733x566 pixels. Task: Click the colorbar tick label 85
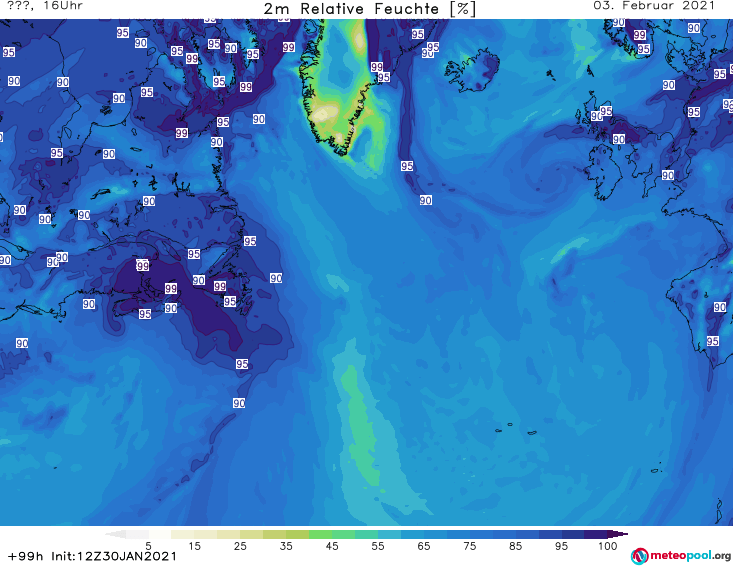pyautogui.click(x=516, y=546)
